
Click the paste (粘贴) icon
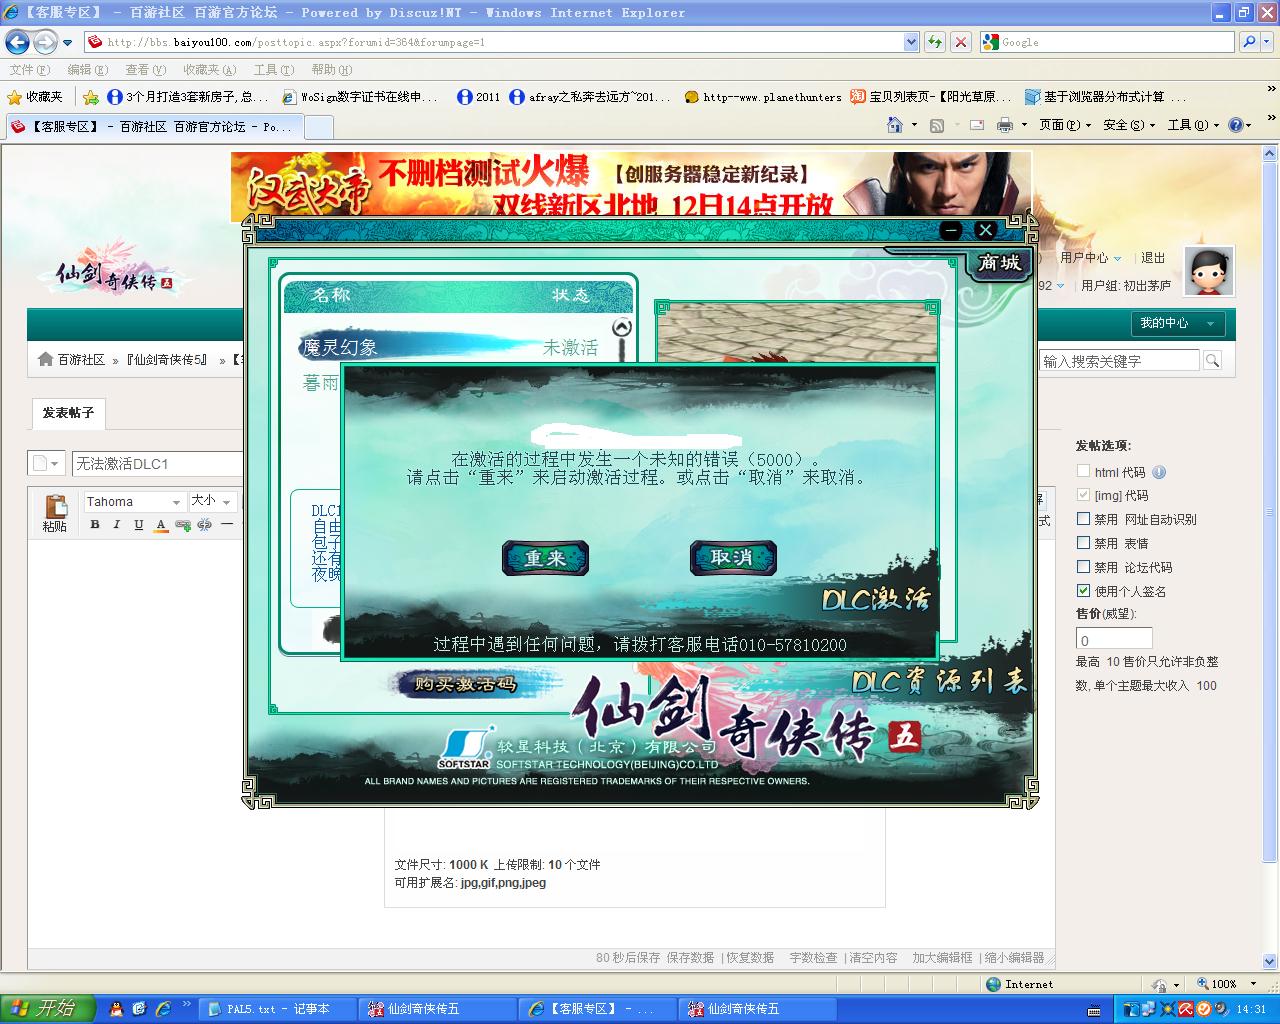point(55,512)
